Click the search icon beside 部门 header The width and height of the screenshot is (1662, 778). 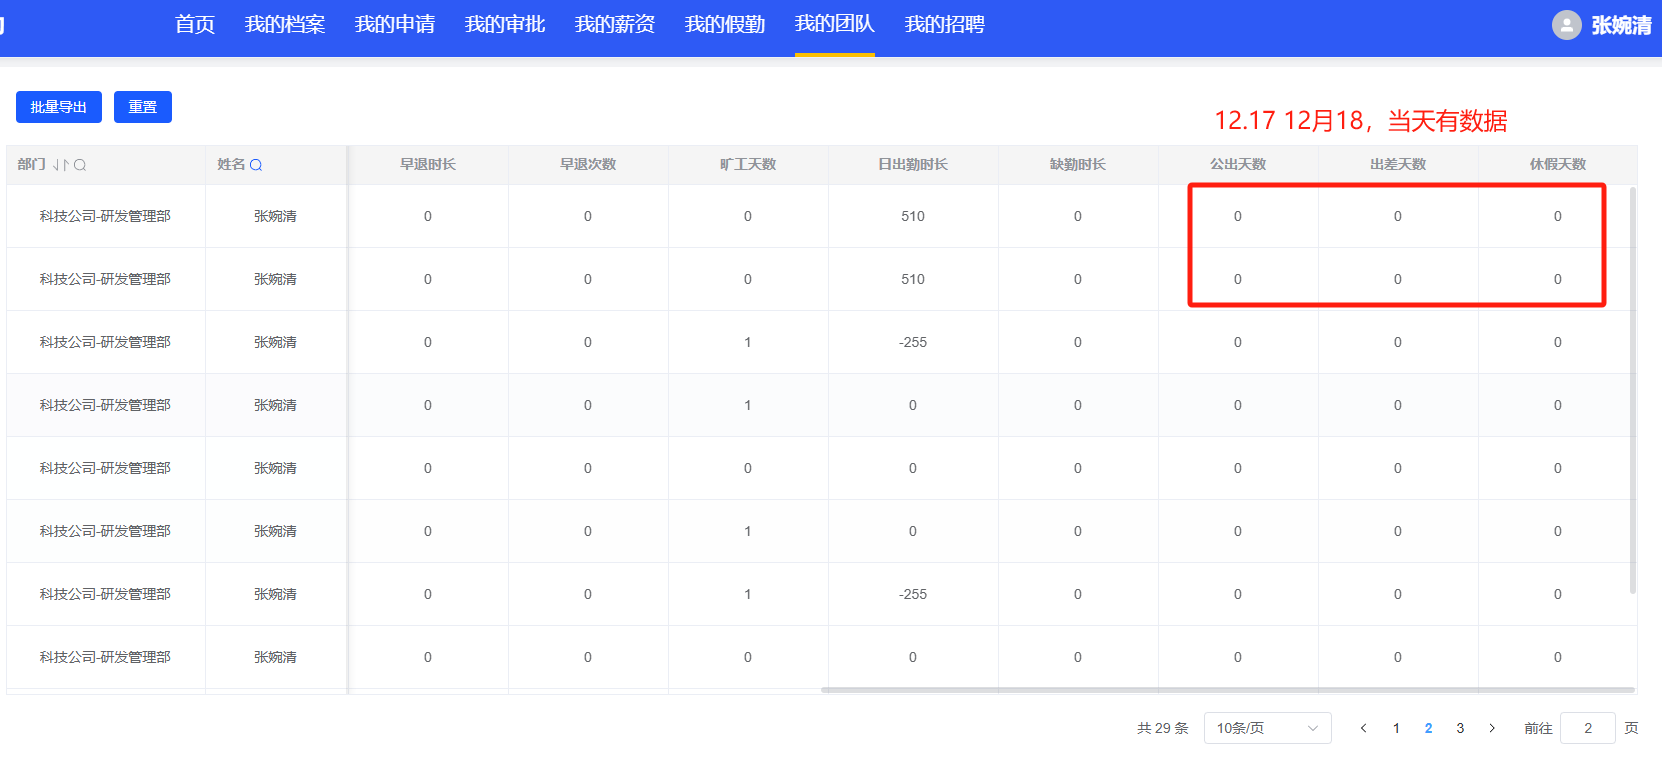[80, 165]
